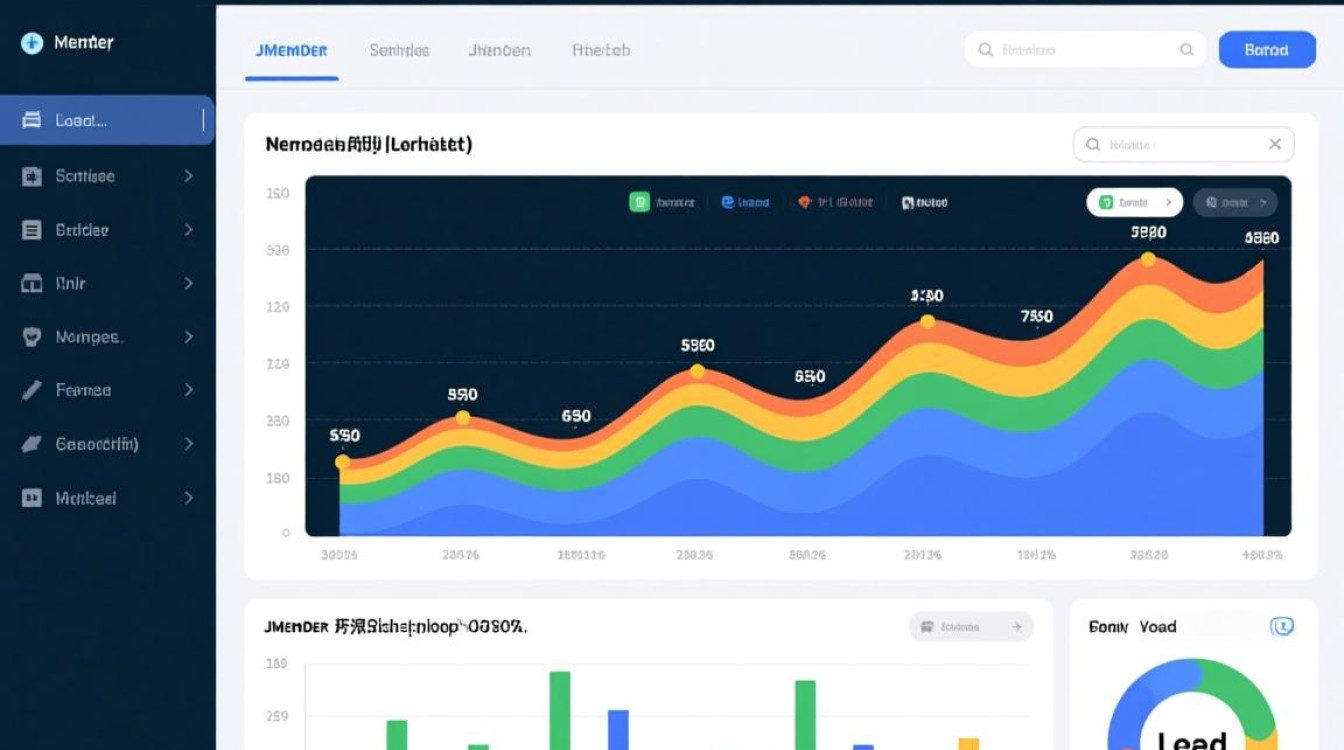The width and height of the screenshot is (1344, 750).
Task: Click the magnifier icon at right of top search bar
Action: click(1187, 50)
